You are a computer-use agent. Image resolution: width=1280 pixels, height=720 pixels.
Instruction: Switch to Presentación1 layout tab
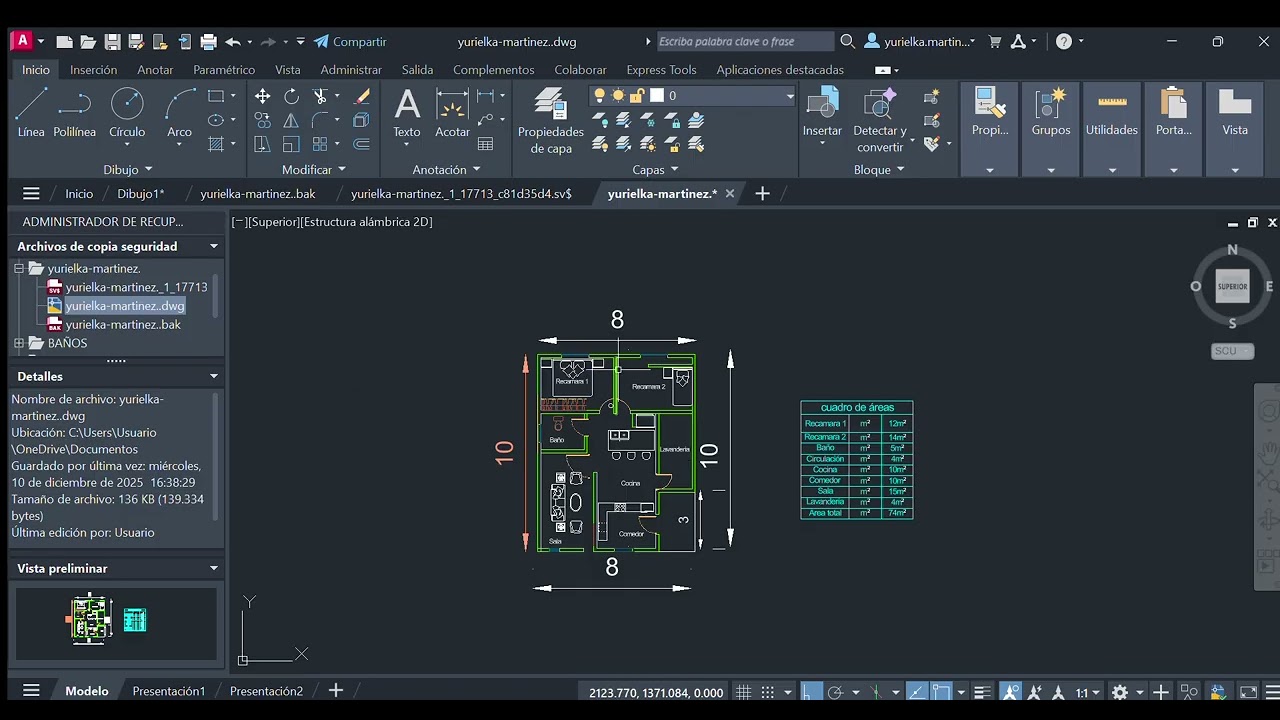pos(169,691)
